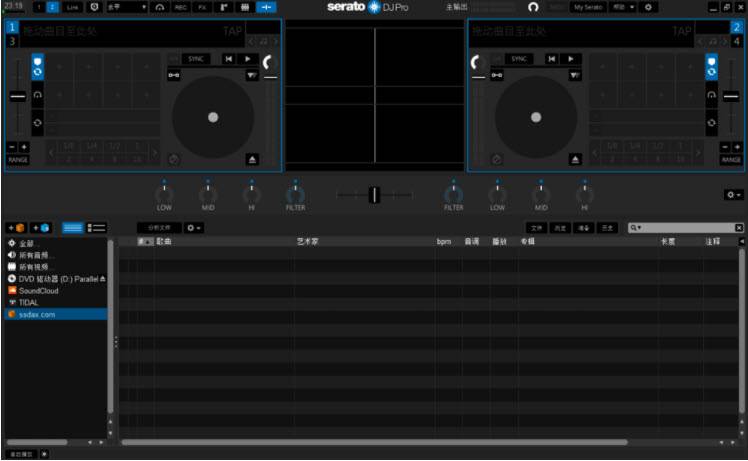Screen dimensions: 748x461
Task: Open the FX panel from top toolbar
Action: [x=203, y=7]
